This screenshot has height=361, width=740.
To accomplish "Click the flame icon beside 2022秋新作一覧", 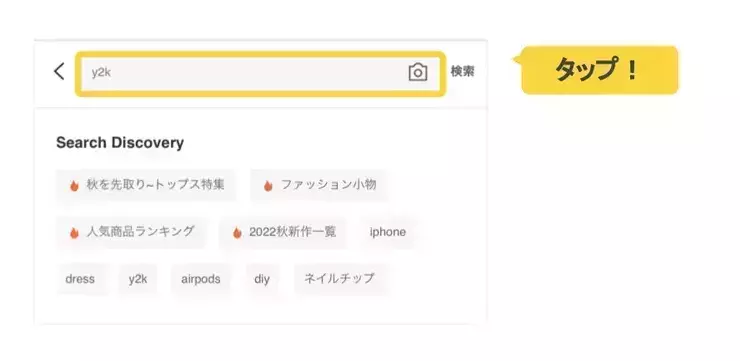I will click(x=237, y=233).
